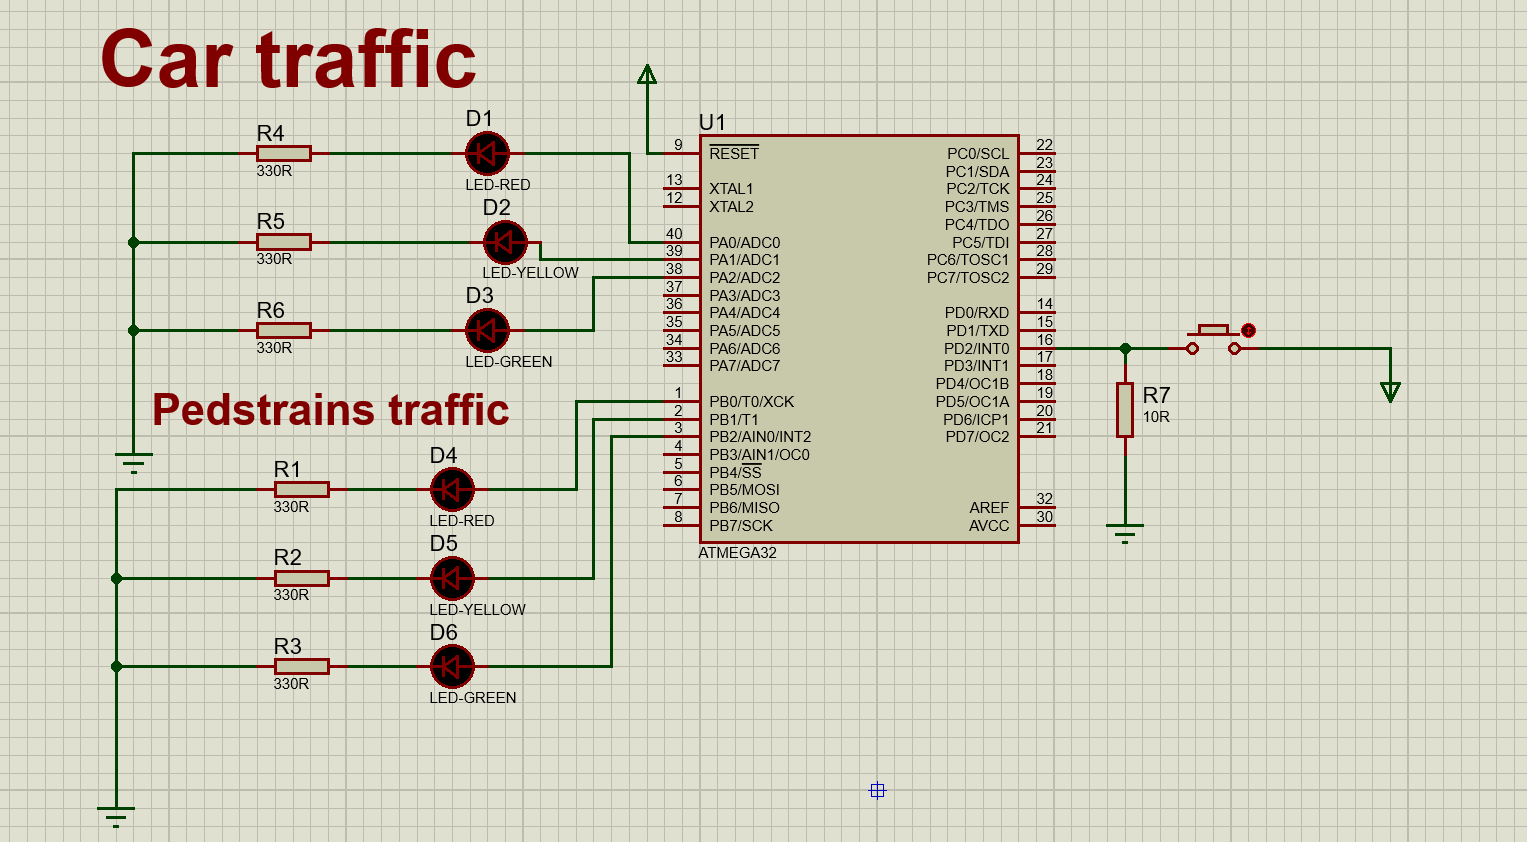
Task: Click the blue origin marker on the sheet
Action: 877,791
